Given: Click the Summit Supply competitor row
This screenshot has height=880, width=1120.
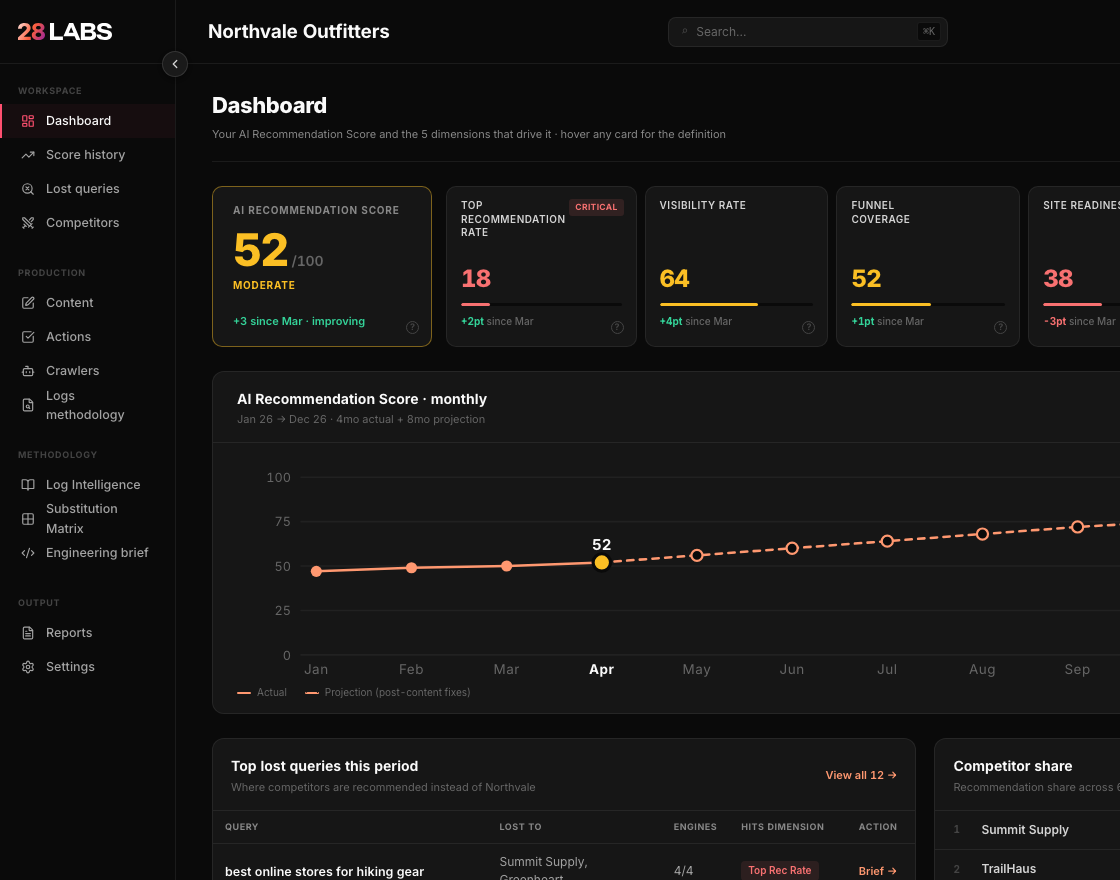Looking at the screenshot, I should [x=1027, y=829].
